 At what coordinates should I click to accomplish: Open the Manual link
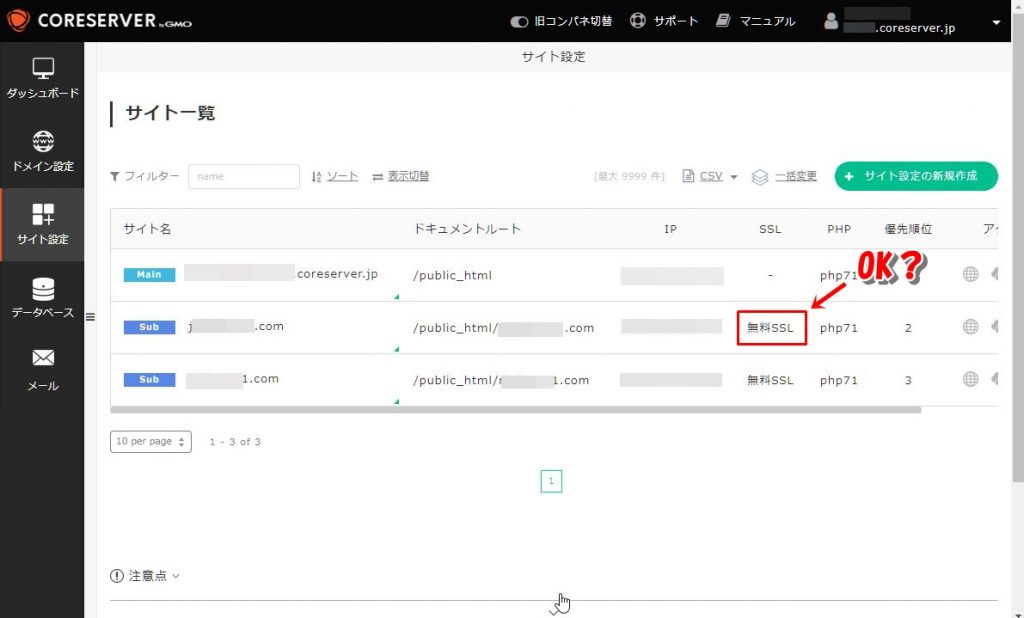(x=757, y=21)
